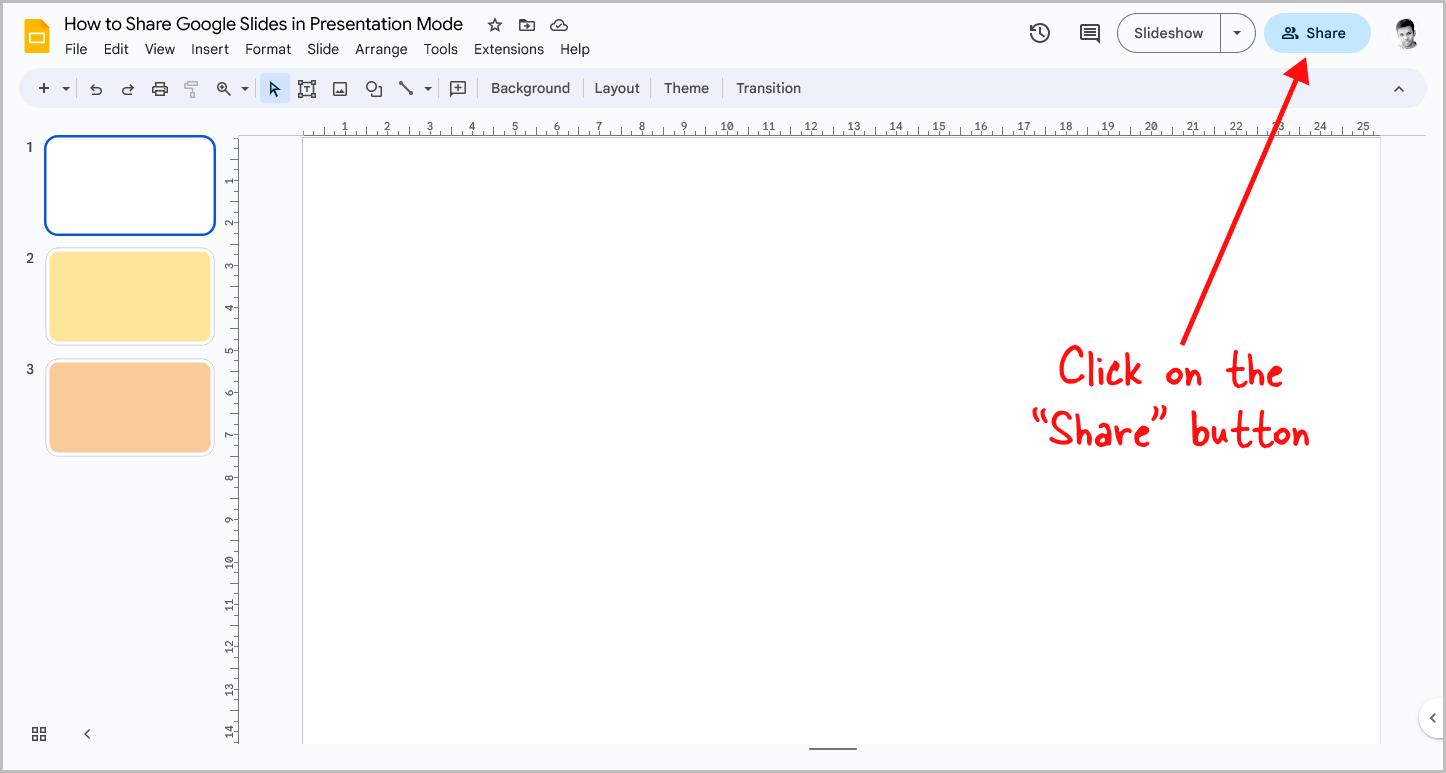Toggle the Select arrow tool

(x=274, y=88)
